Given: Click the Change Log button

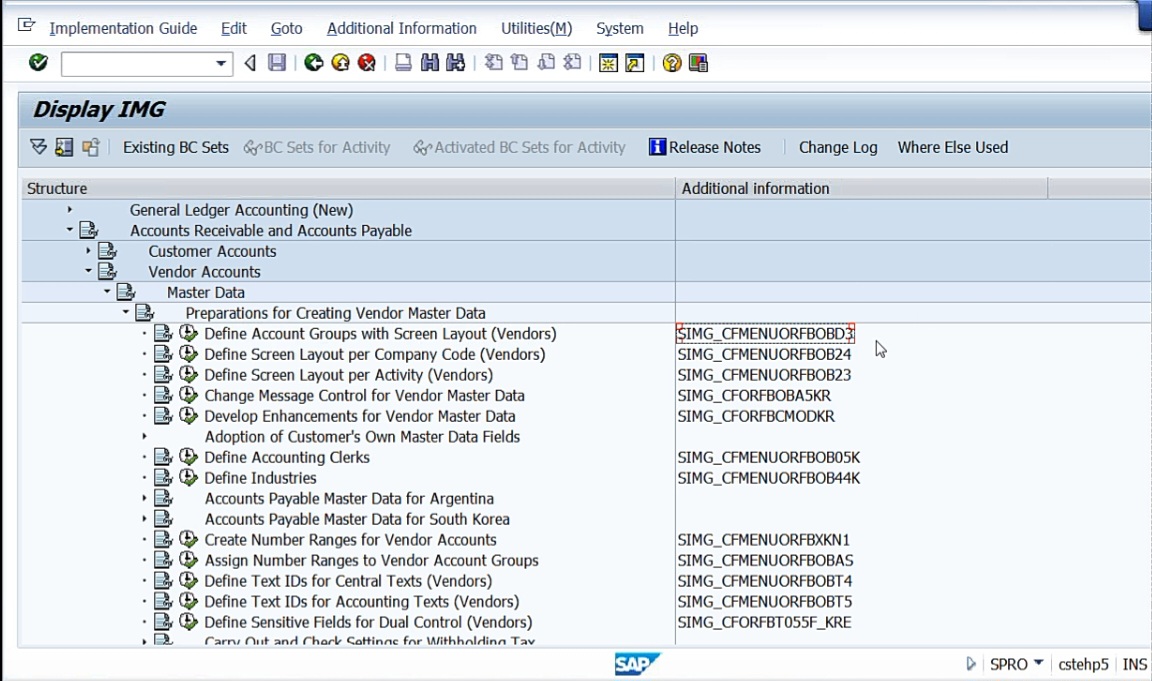Looking at the screenshot, I should [x=838, y=147].
